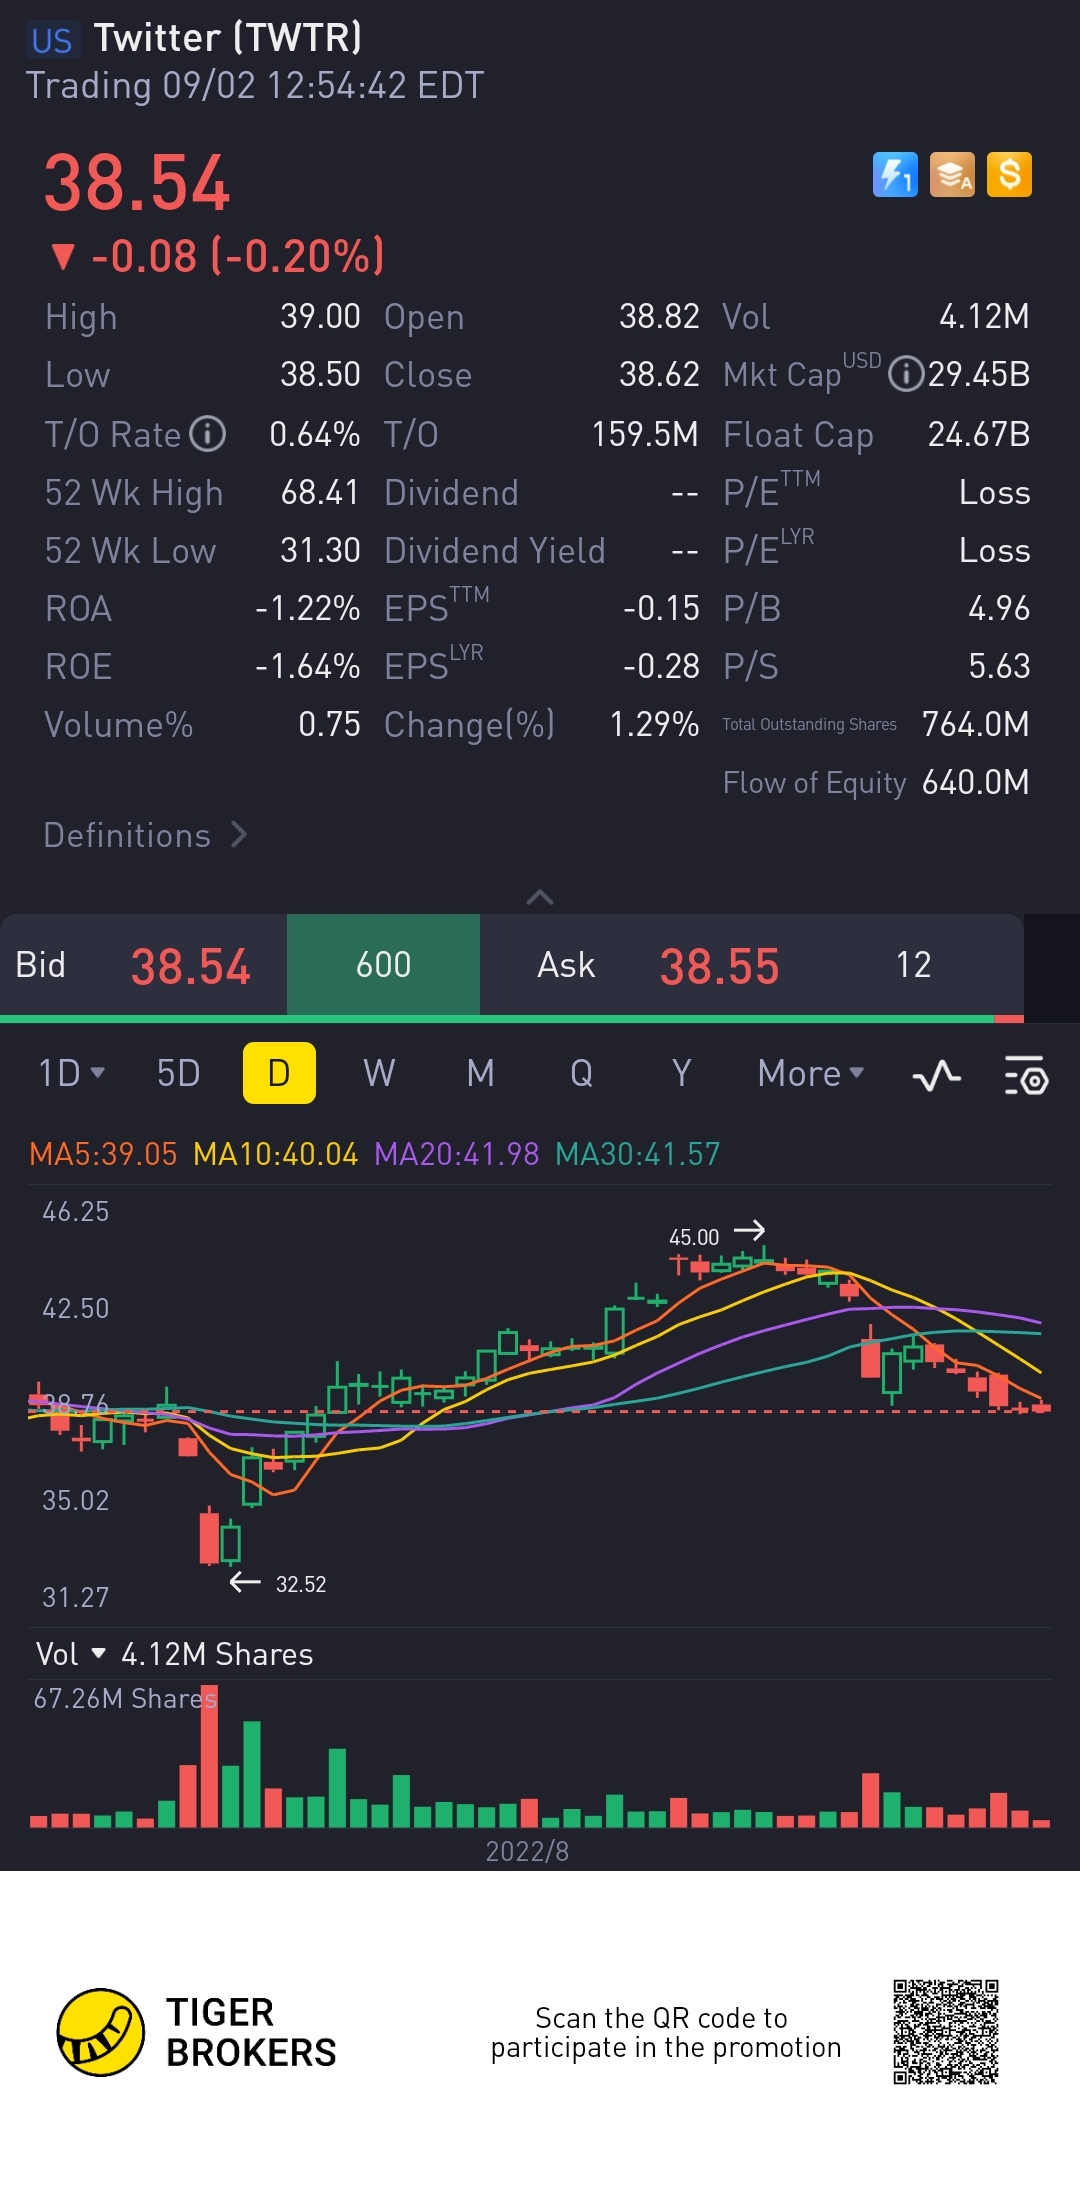The width and height of the screenshot is (1080, 2194).
Task: Tap the Total Outstanding Shares value 764.0M
Action: (x=976, y=724)
